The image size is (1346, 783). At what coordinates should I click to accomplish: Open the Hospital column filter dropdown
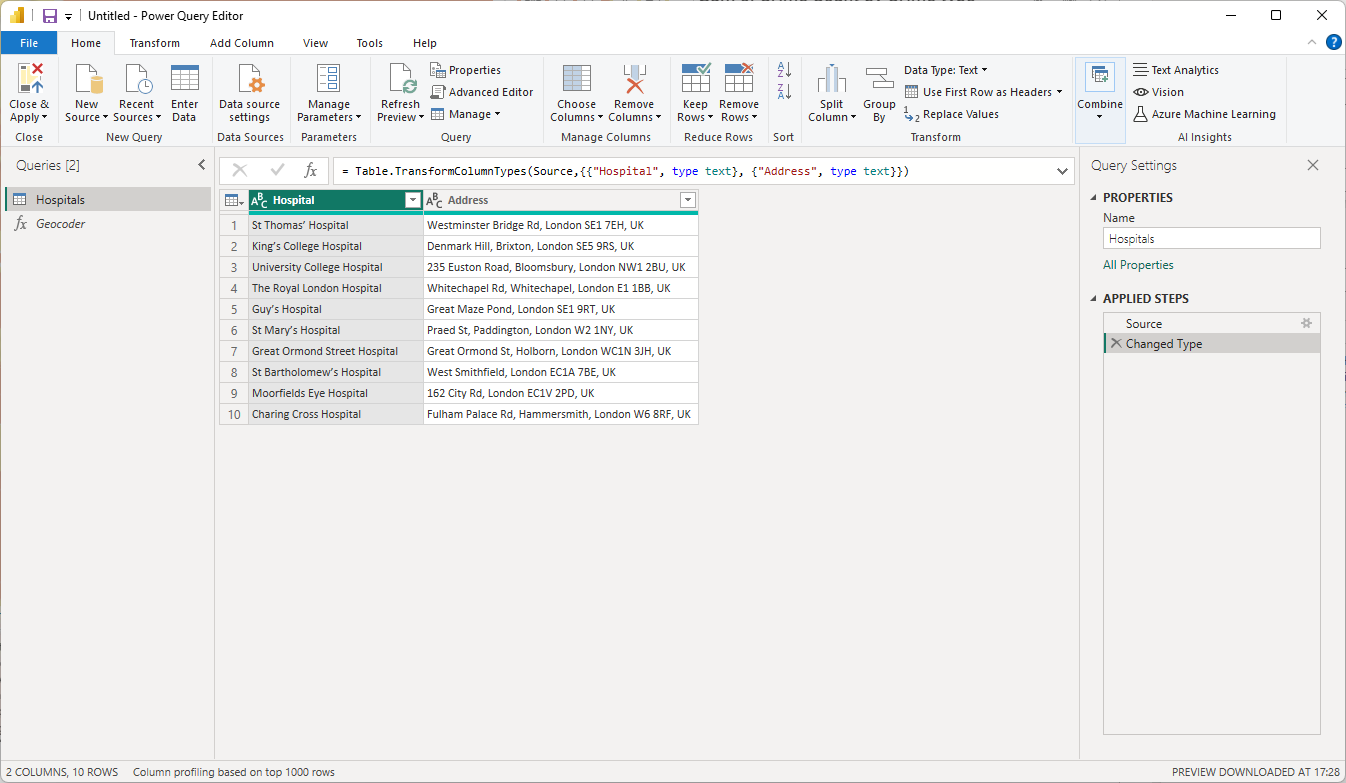pyautogui.click(x=412, y=201)
